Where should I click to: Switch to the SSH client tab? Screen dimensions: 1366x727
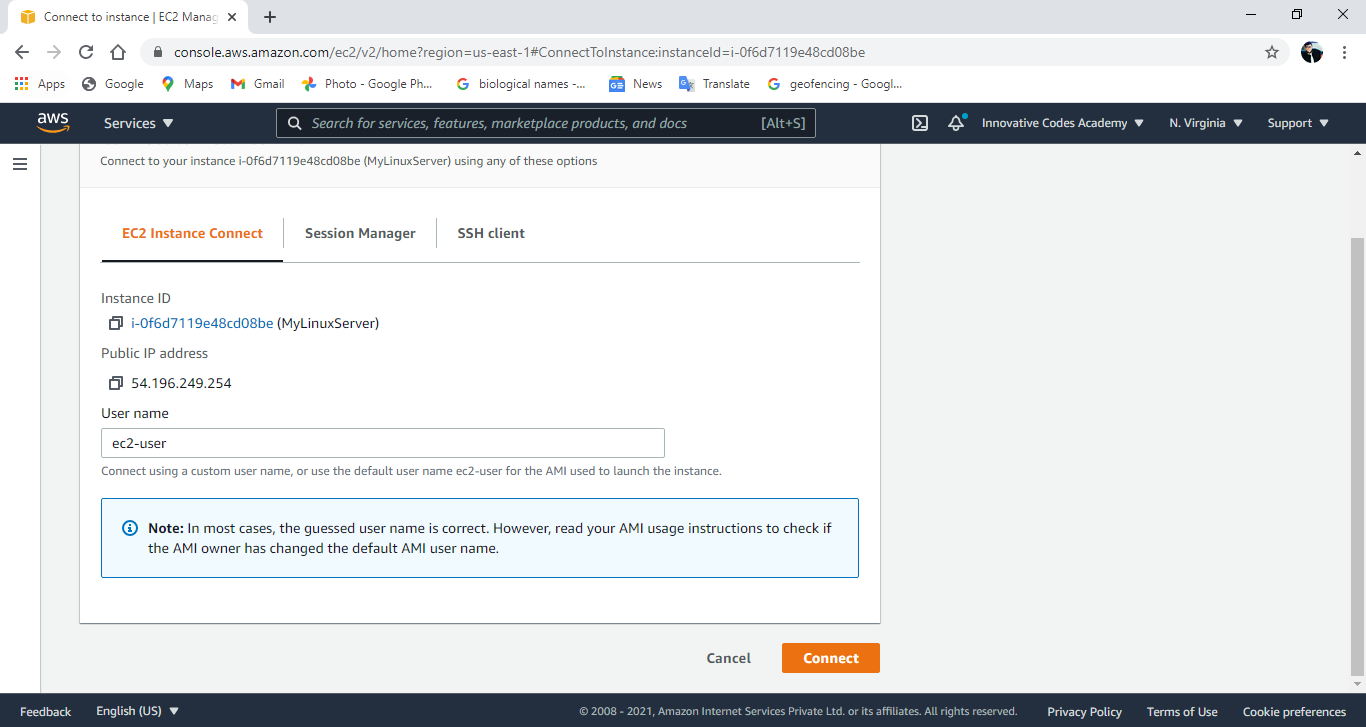(490, 233)
